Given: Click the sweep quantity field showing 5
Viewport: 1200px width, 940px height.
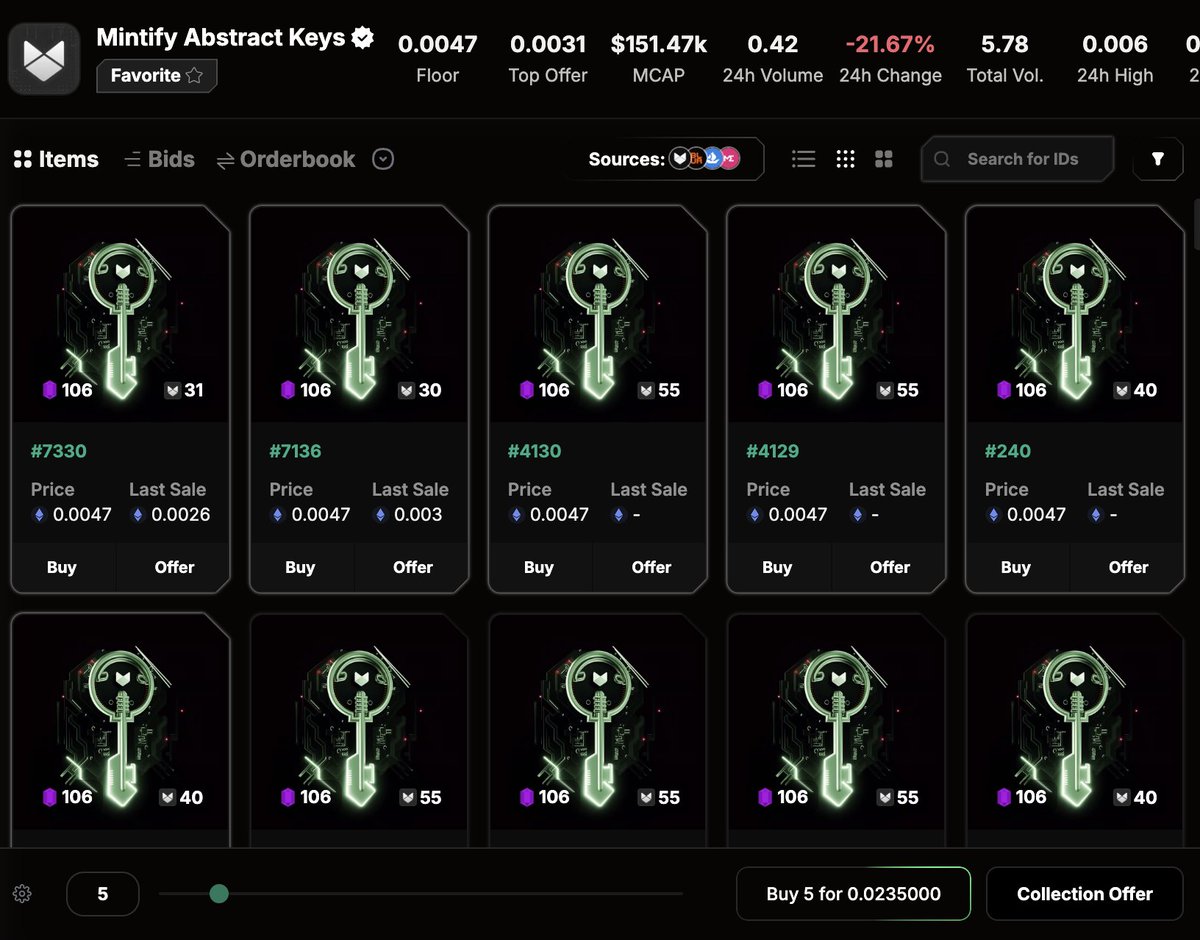Looking at the screenshot, I should click(103, 894).
